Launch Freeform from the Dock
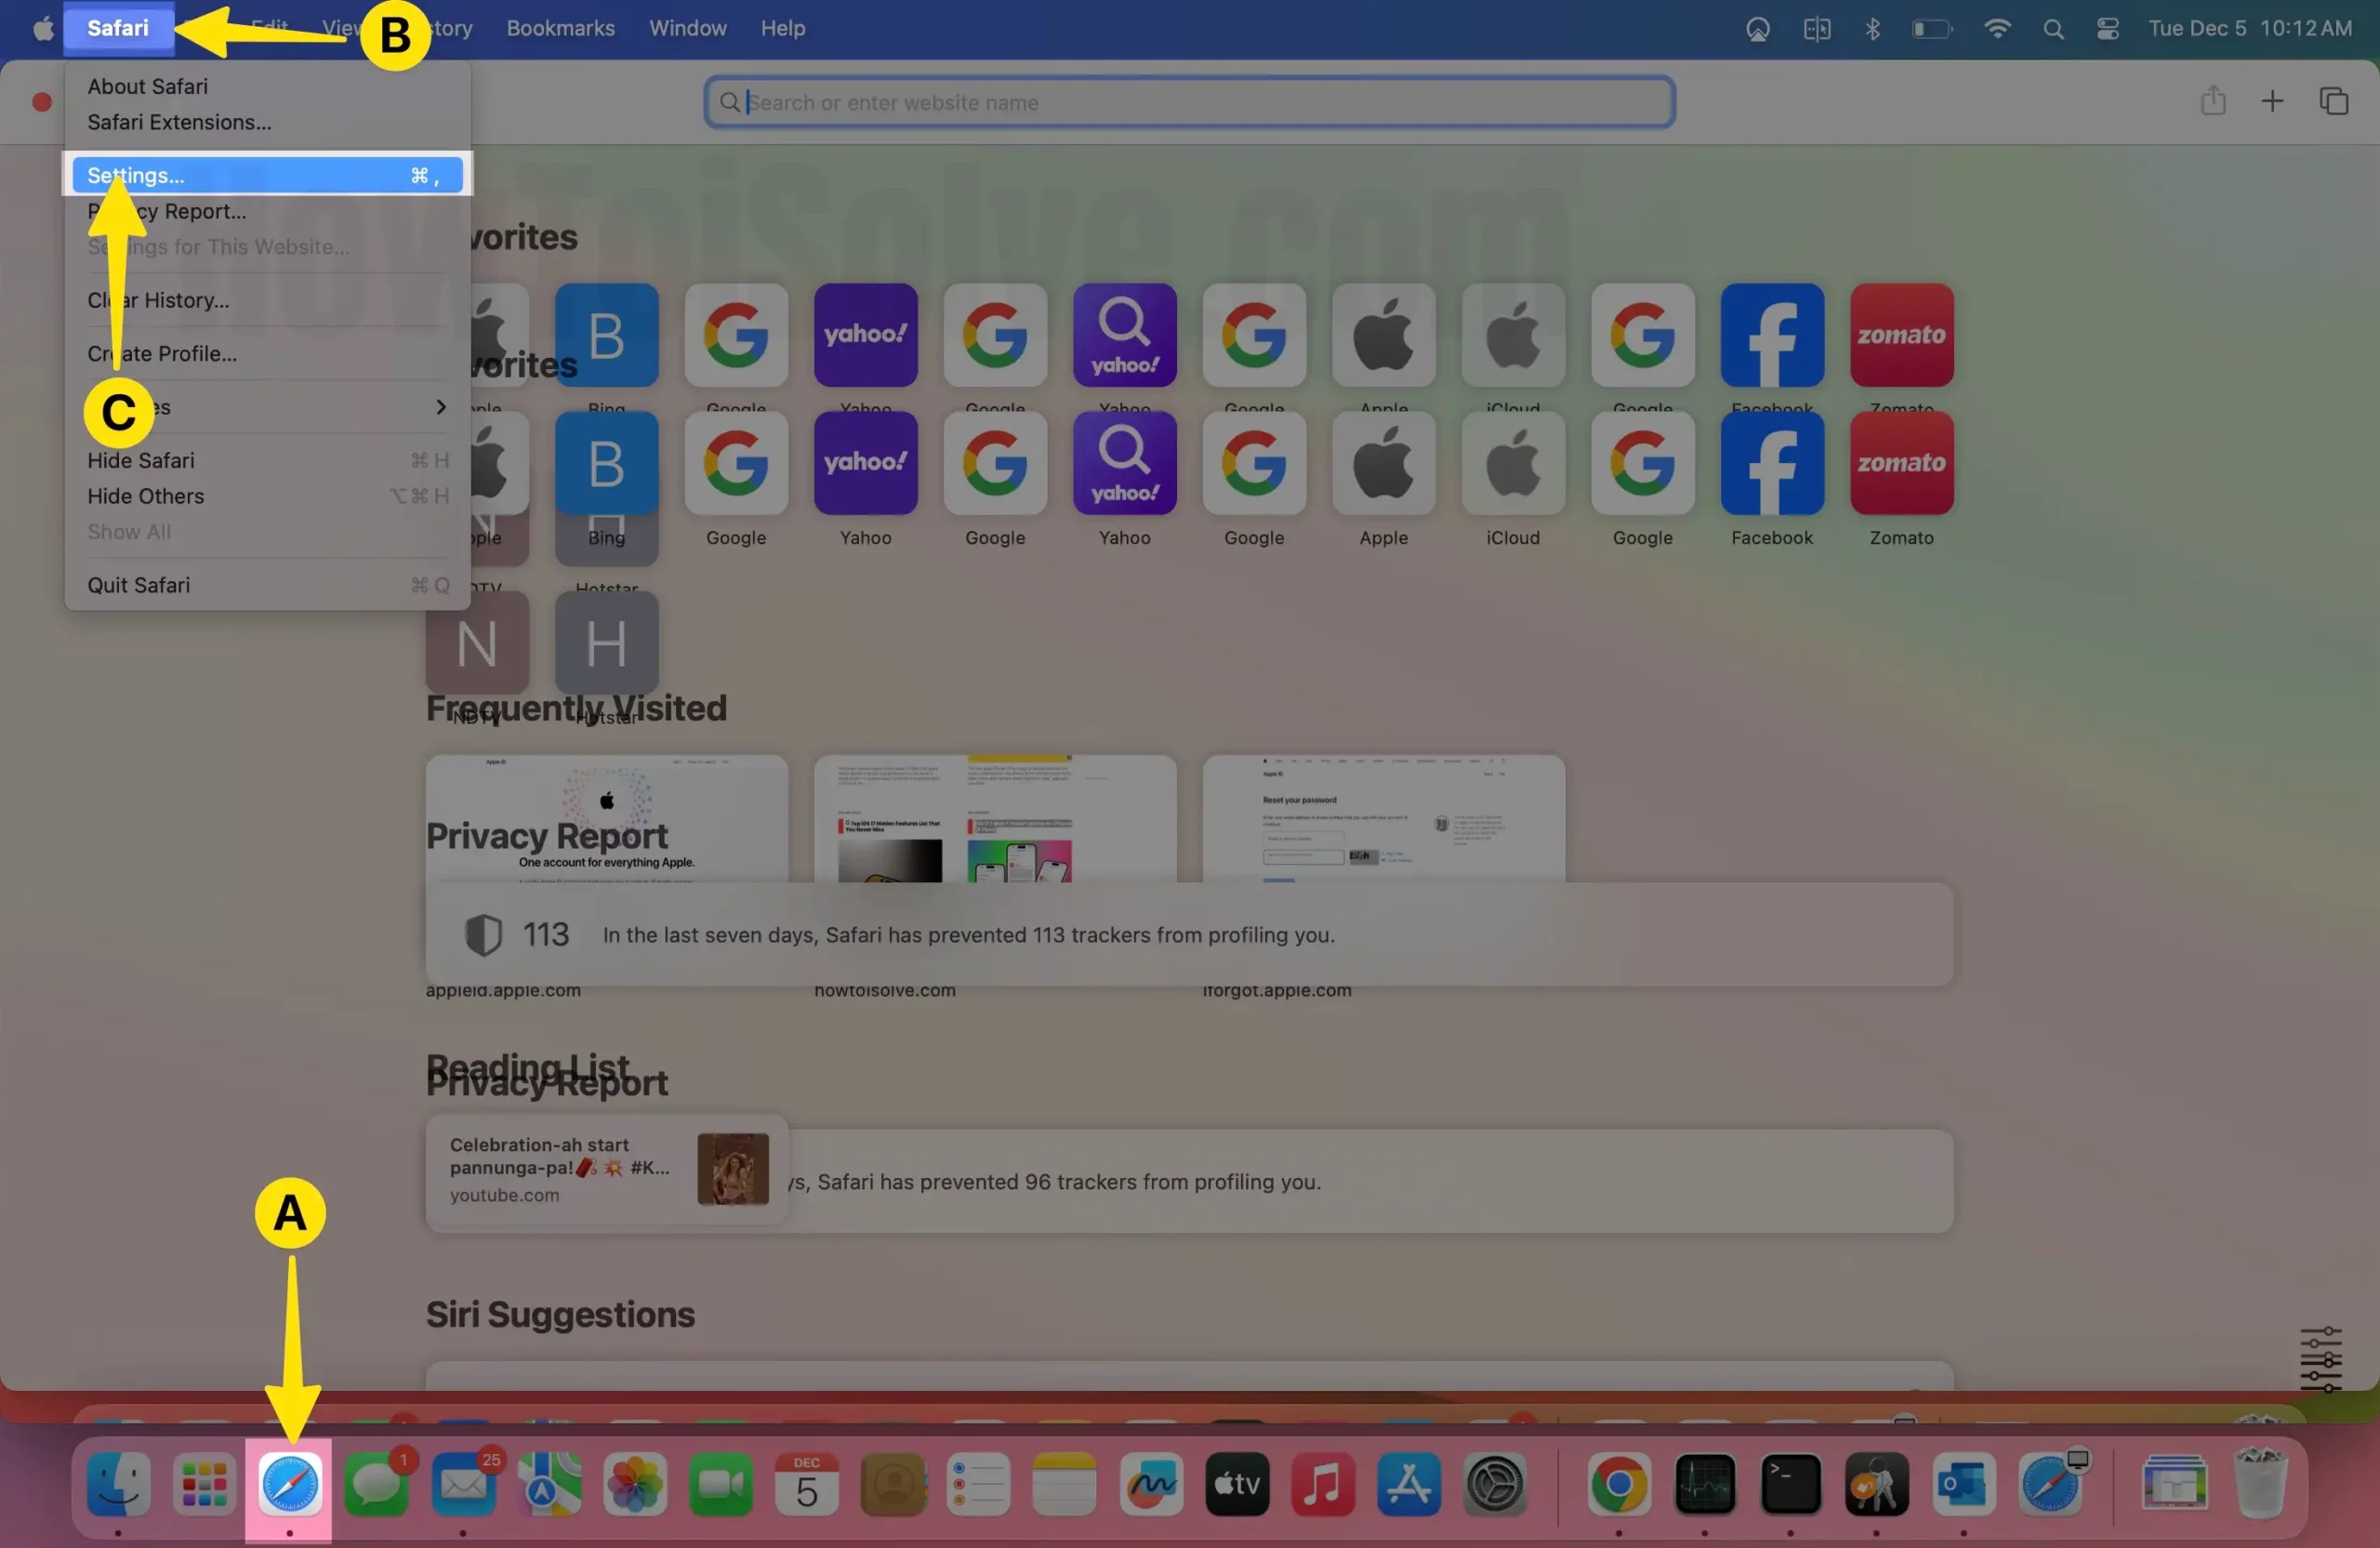 click(x=1151, y=1484)
